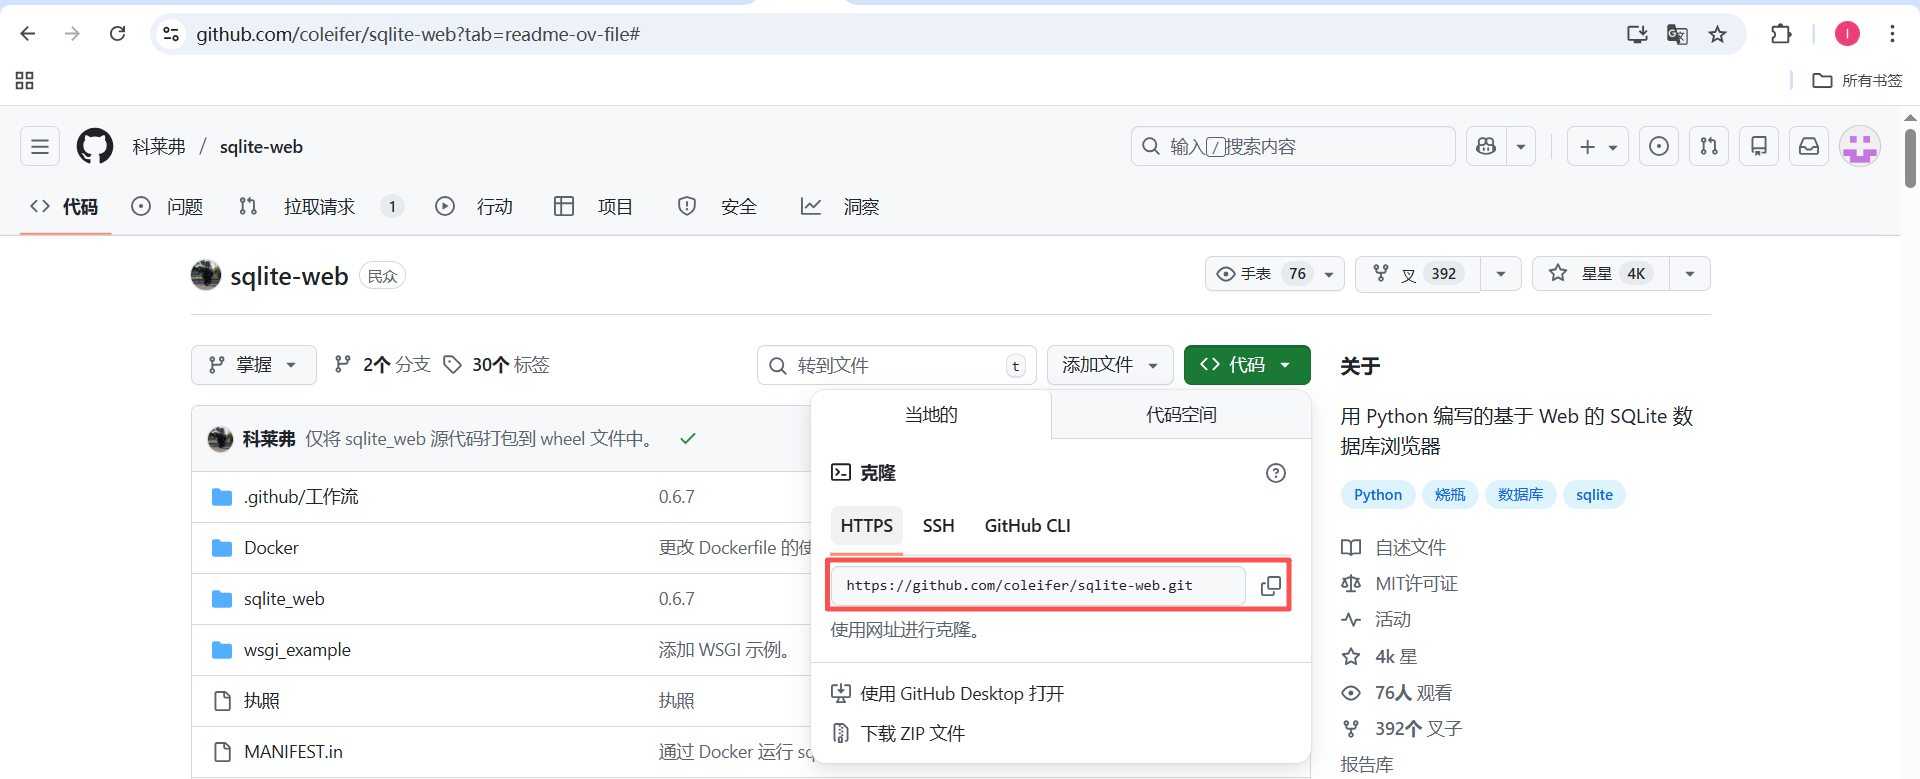The image size is (1920, 779).
Task: Star the repository with the 4K button
Action: (x=1601, y=274)
